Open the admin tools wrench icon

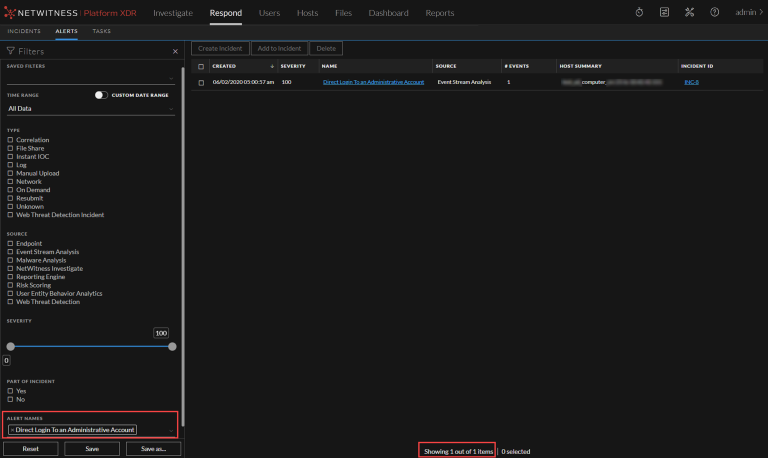(690, 13)
